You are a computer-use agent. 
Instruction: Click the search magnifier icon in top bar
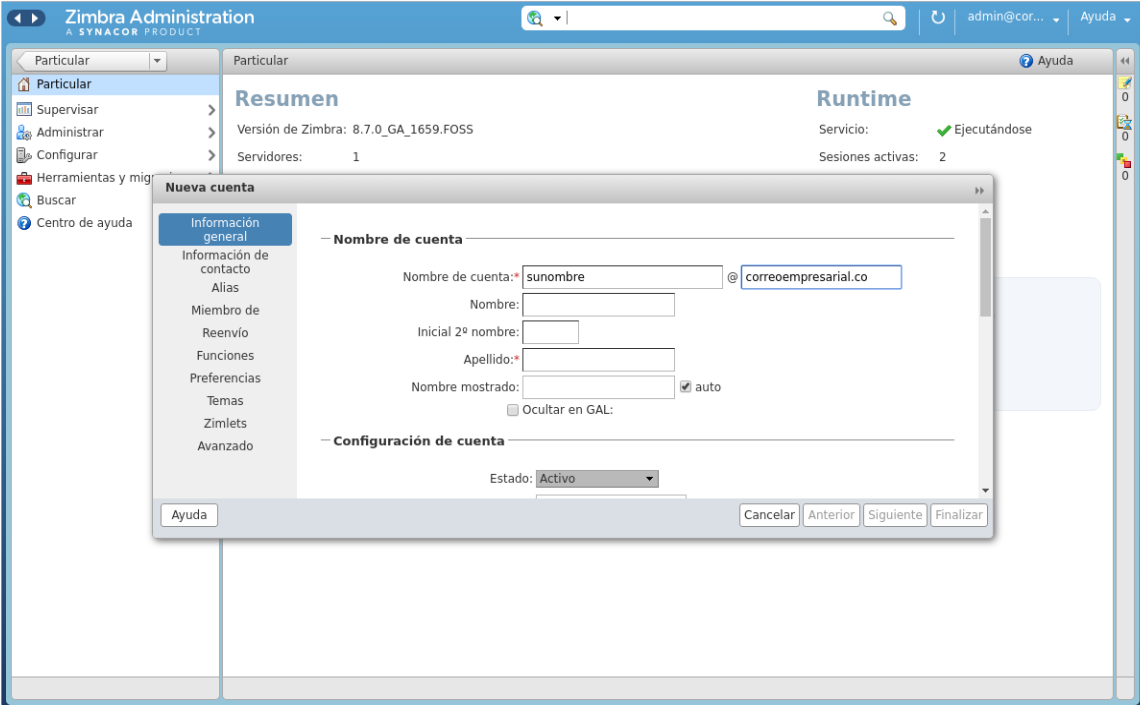point(889,18)
